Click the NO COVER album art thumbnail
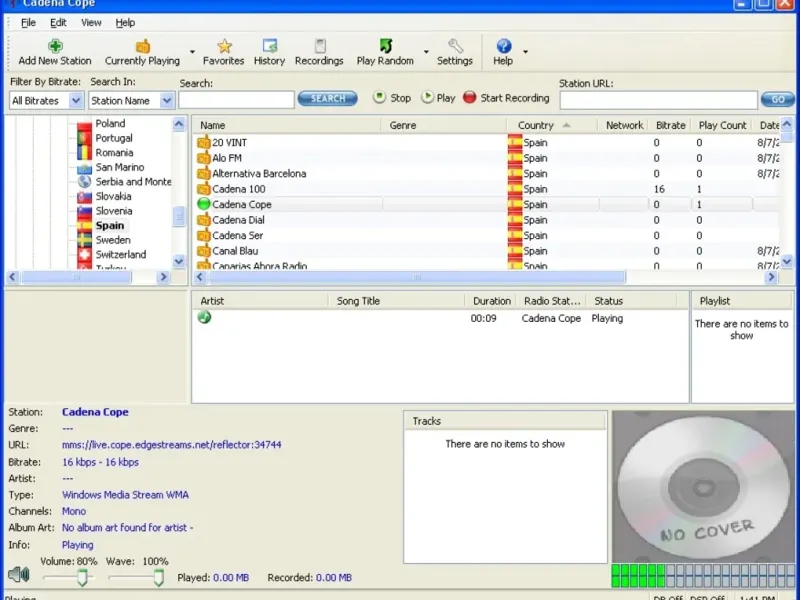800x600 pixels. (703, 486)
